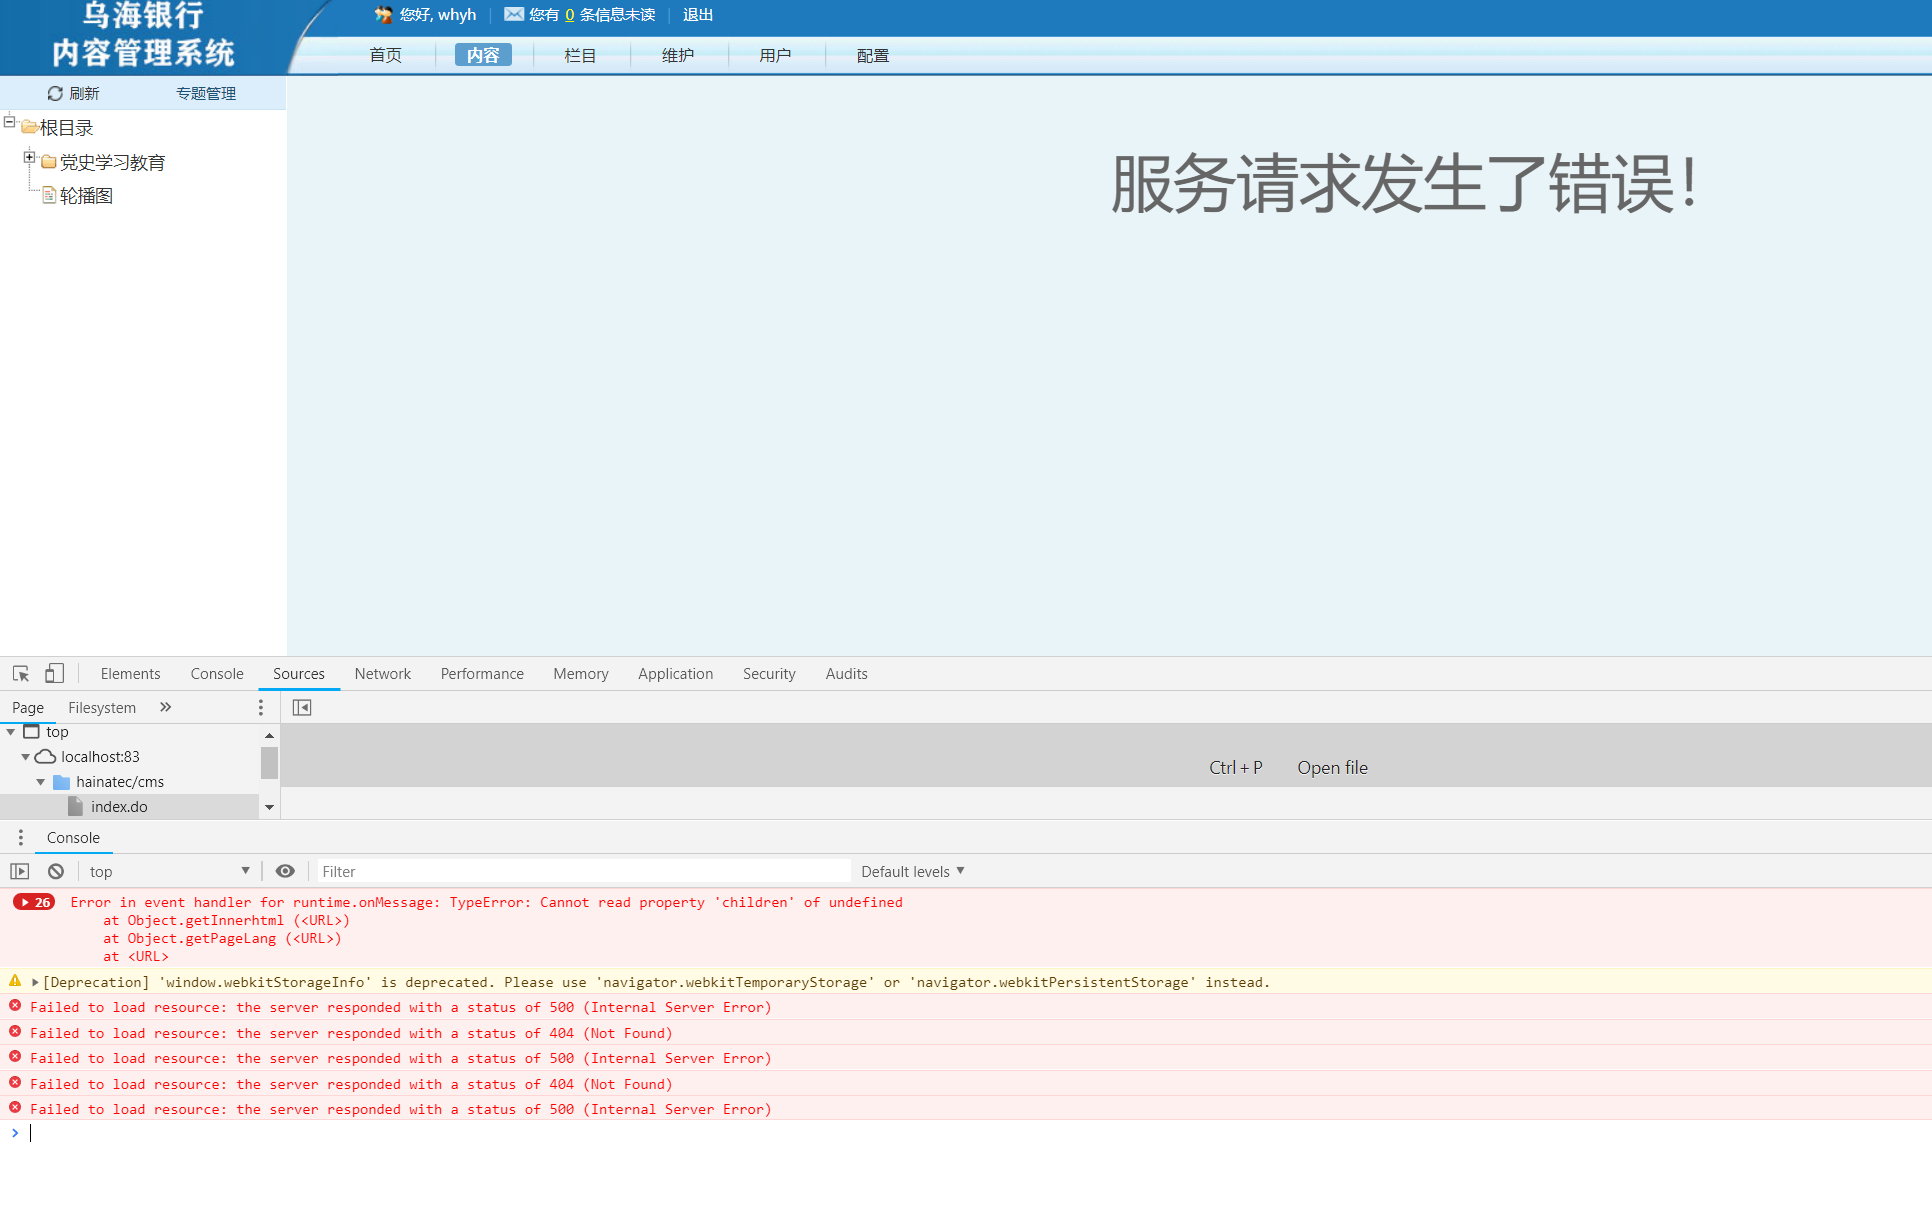Image resolution: width=1932 pixels, height=1225 pixels.
Task: Open the mail envelope unread messages icon
Action: point(514,15)
